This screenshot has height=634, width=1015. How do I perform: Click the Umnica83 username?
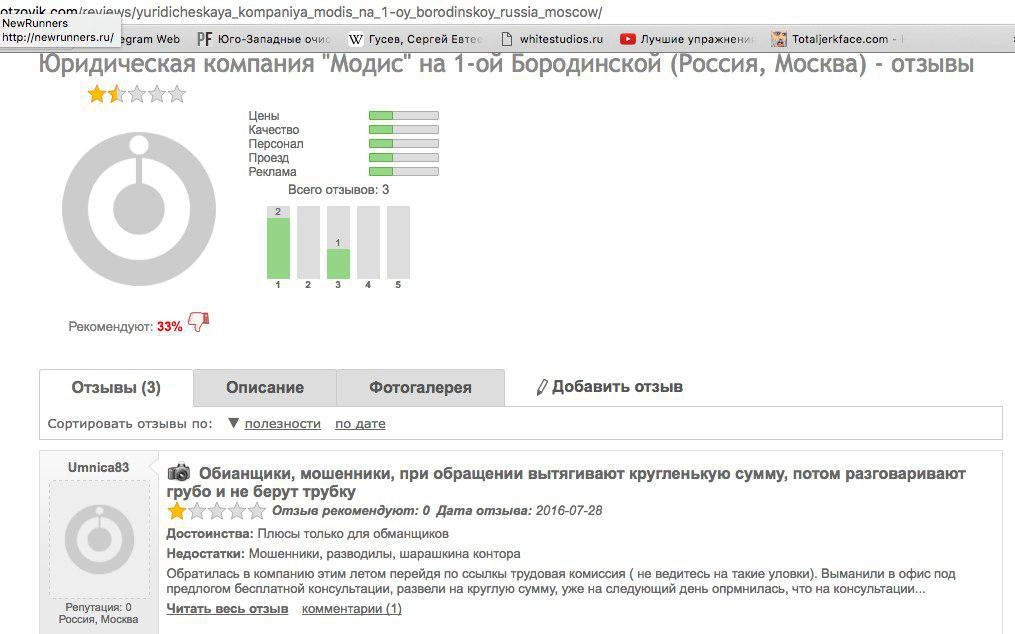pos(98,467)
